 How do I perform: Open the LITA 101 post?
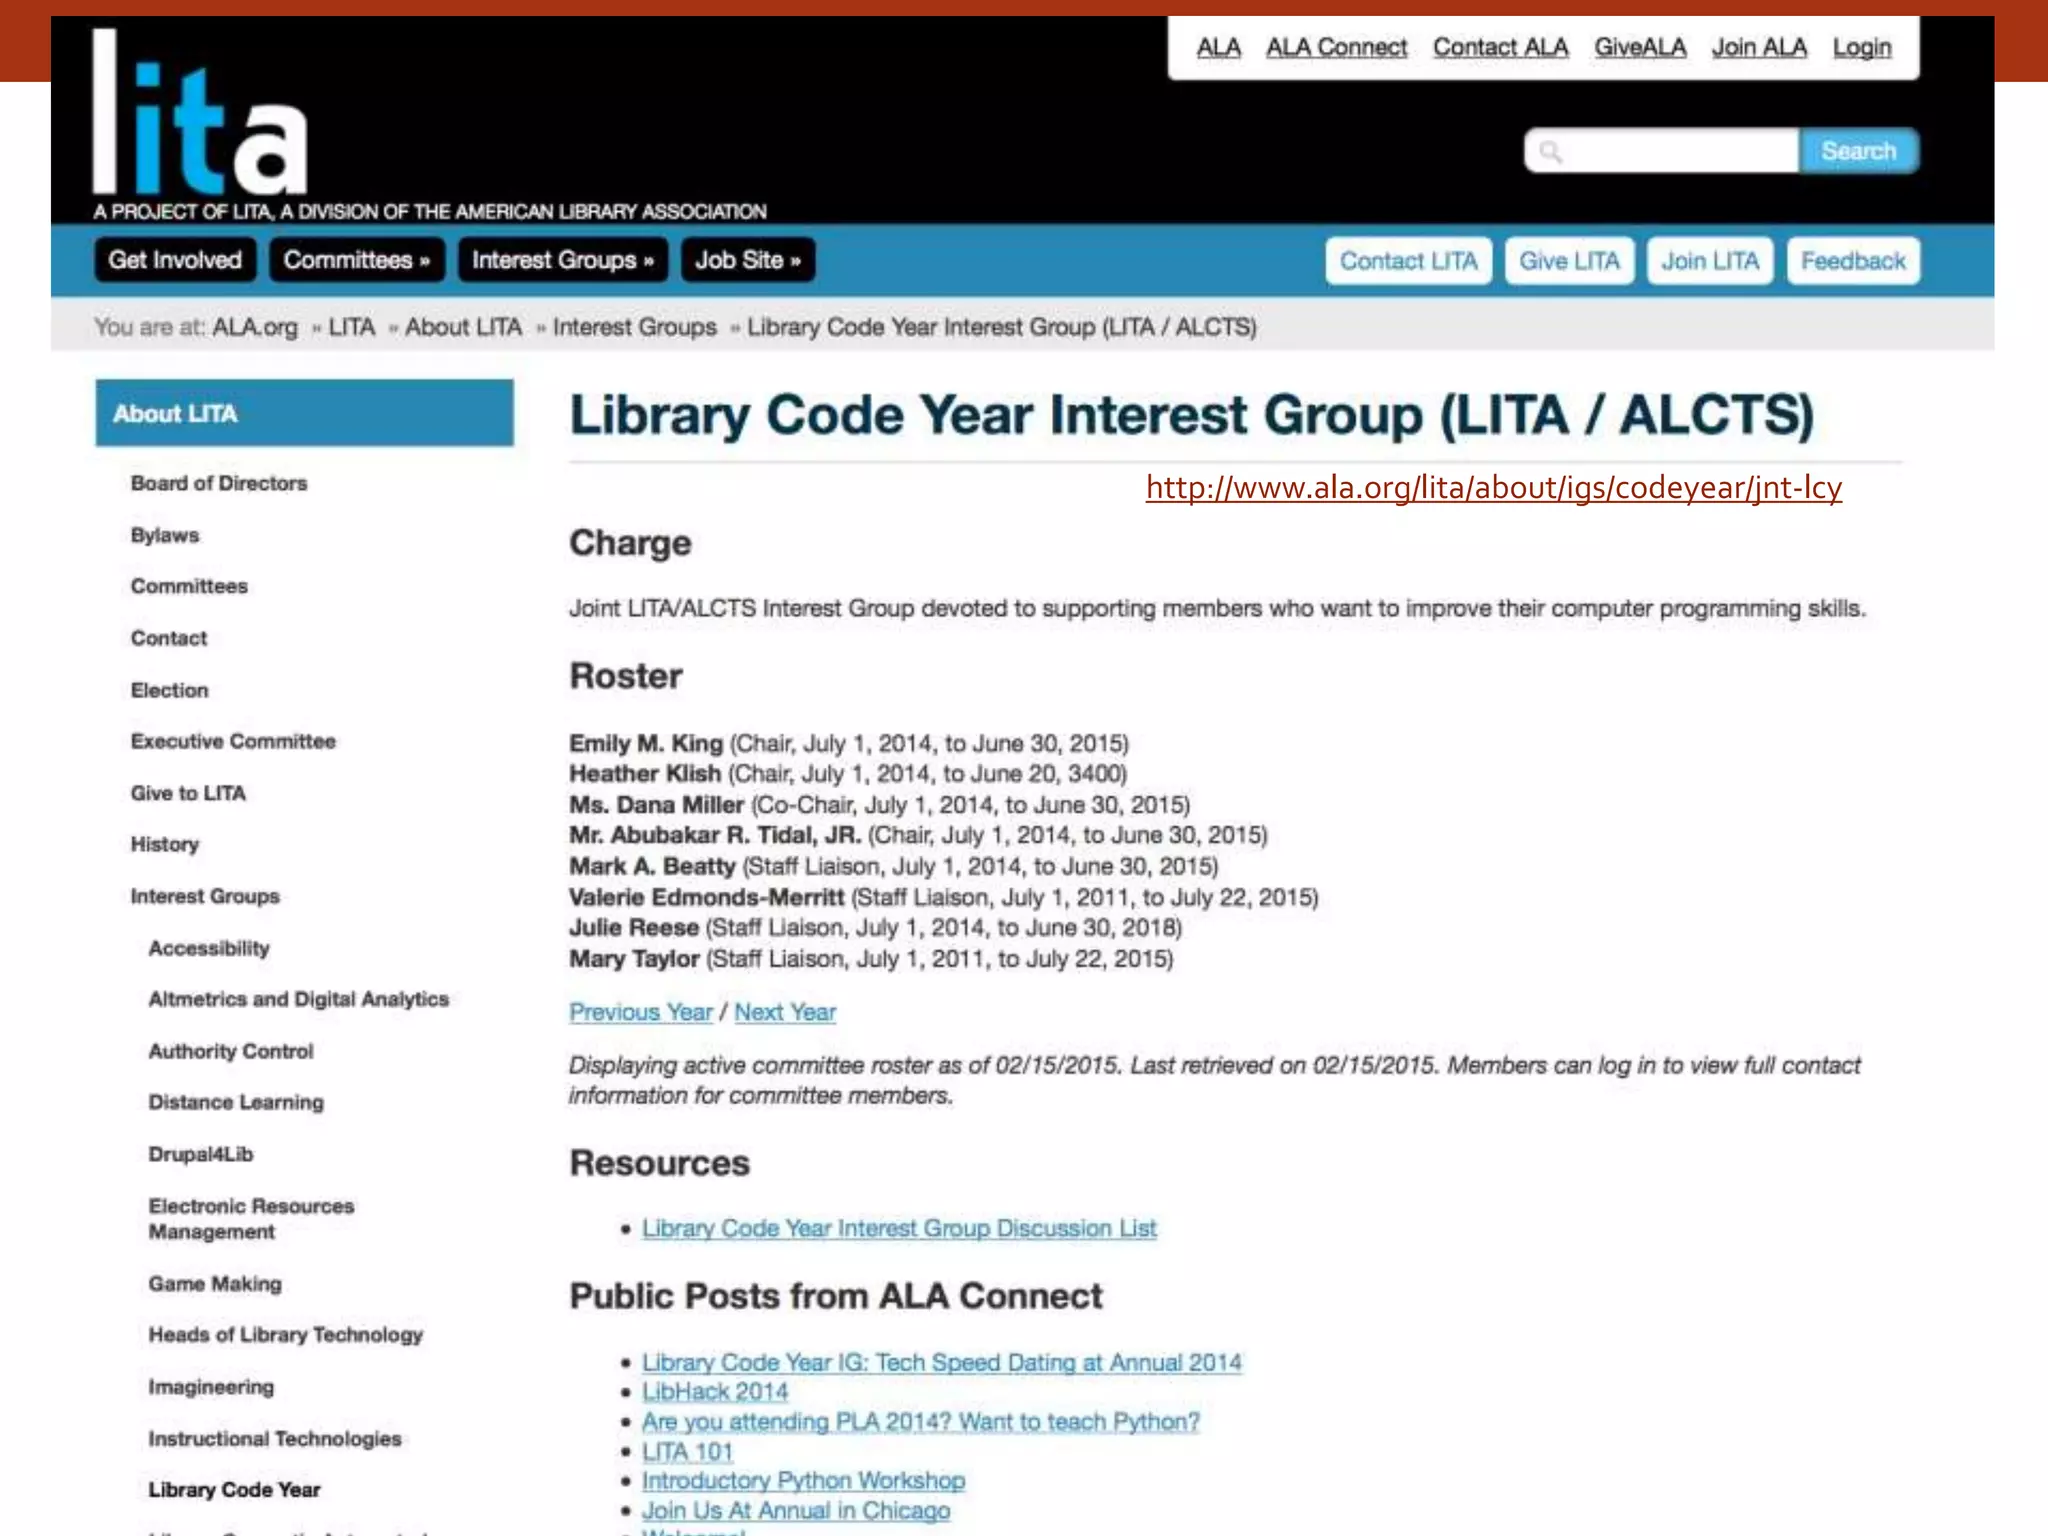[687, 1452]
